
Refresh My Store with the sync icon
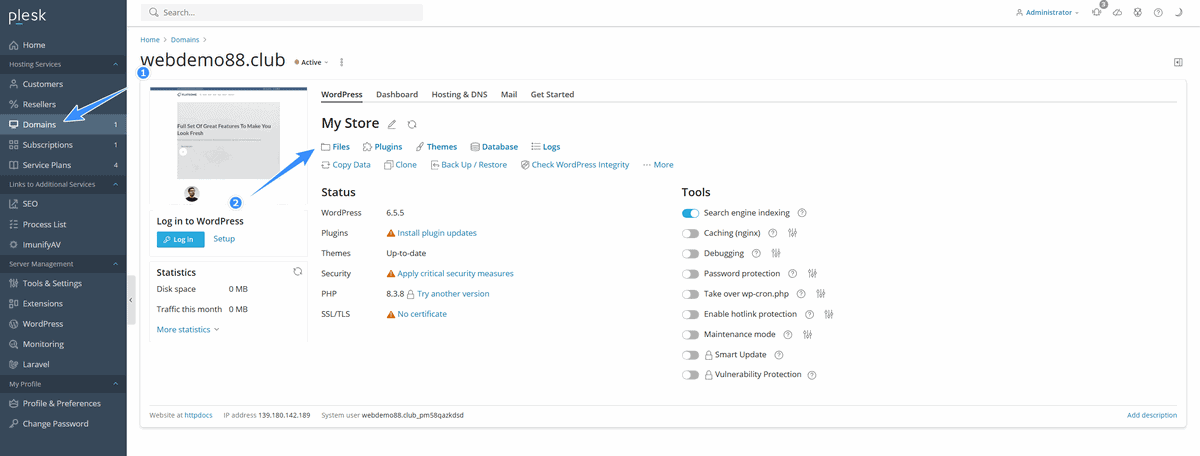point(412,124)
